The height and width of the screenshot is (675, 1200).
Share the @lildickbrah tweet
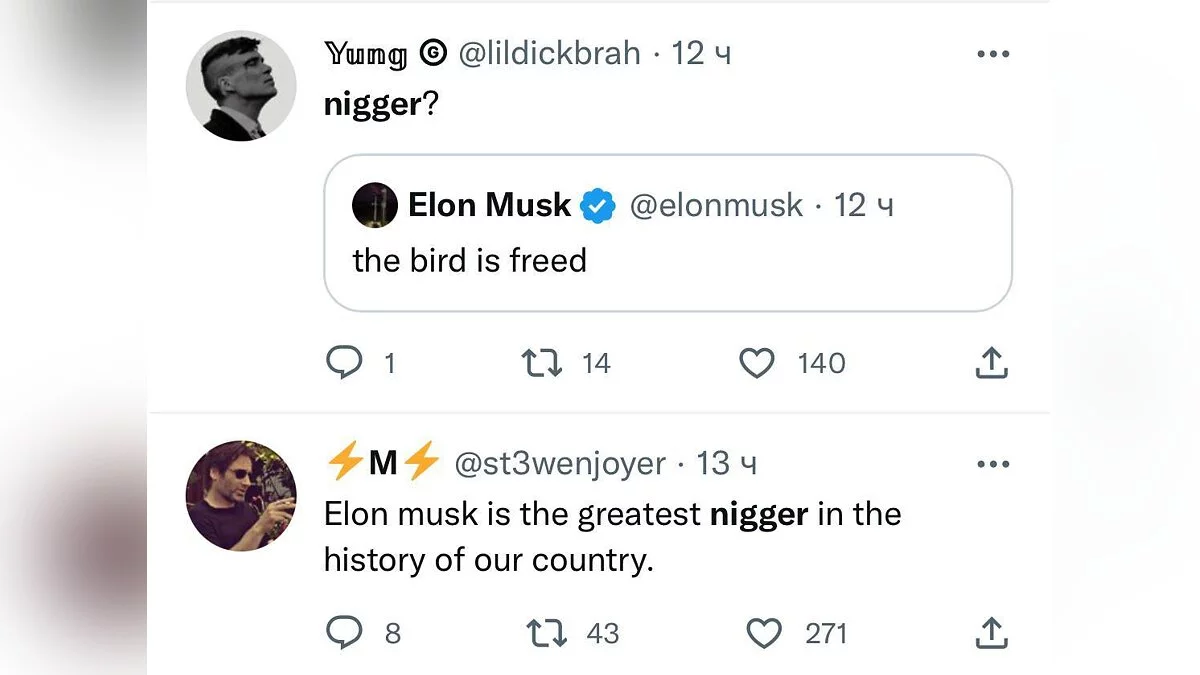tap(991, 363)
